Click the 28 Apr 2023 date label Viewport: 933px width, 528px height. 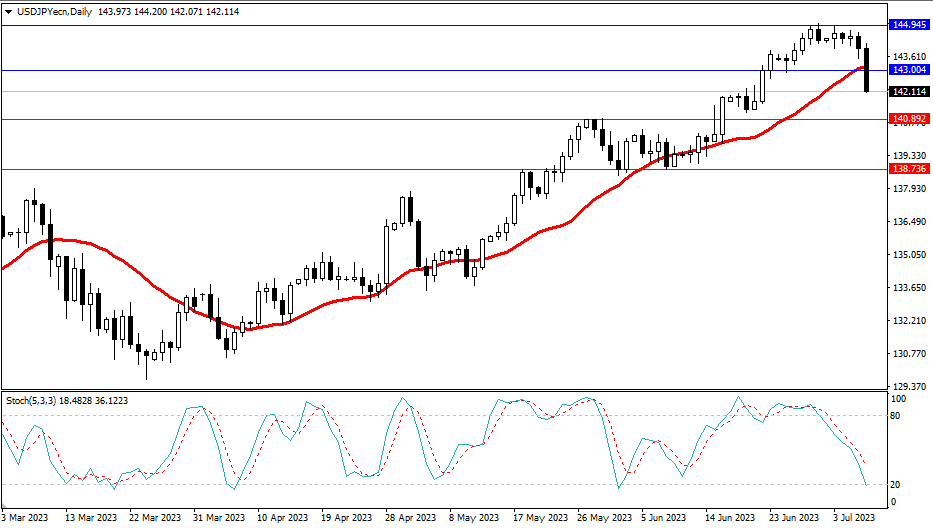tap(412, 518)
